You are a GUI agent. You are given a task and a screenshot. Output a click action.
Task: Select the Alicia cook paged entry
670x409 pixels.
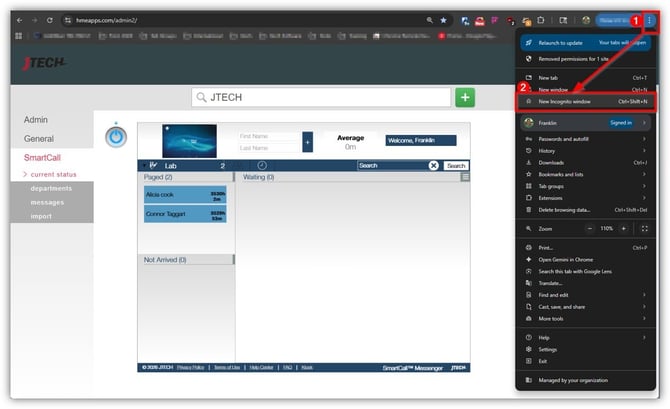[x=185, y=195]
